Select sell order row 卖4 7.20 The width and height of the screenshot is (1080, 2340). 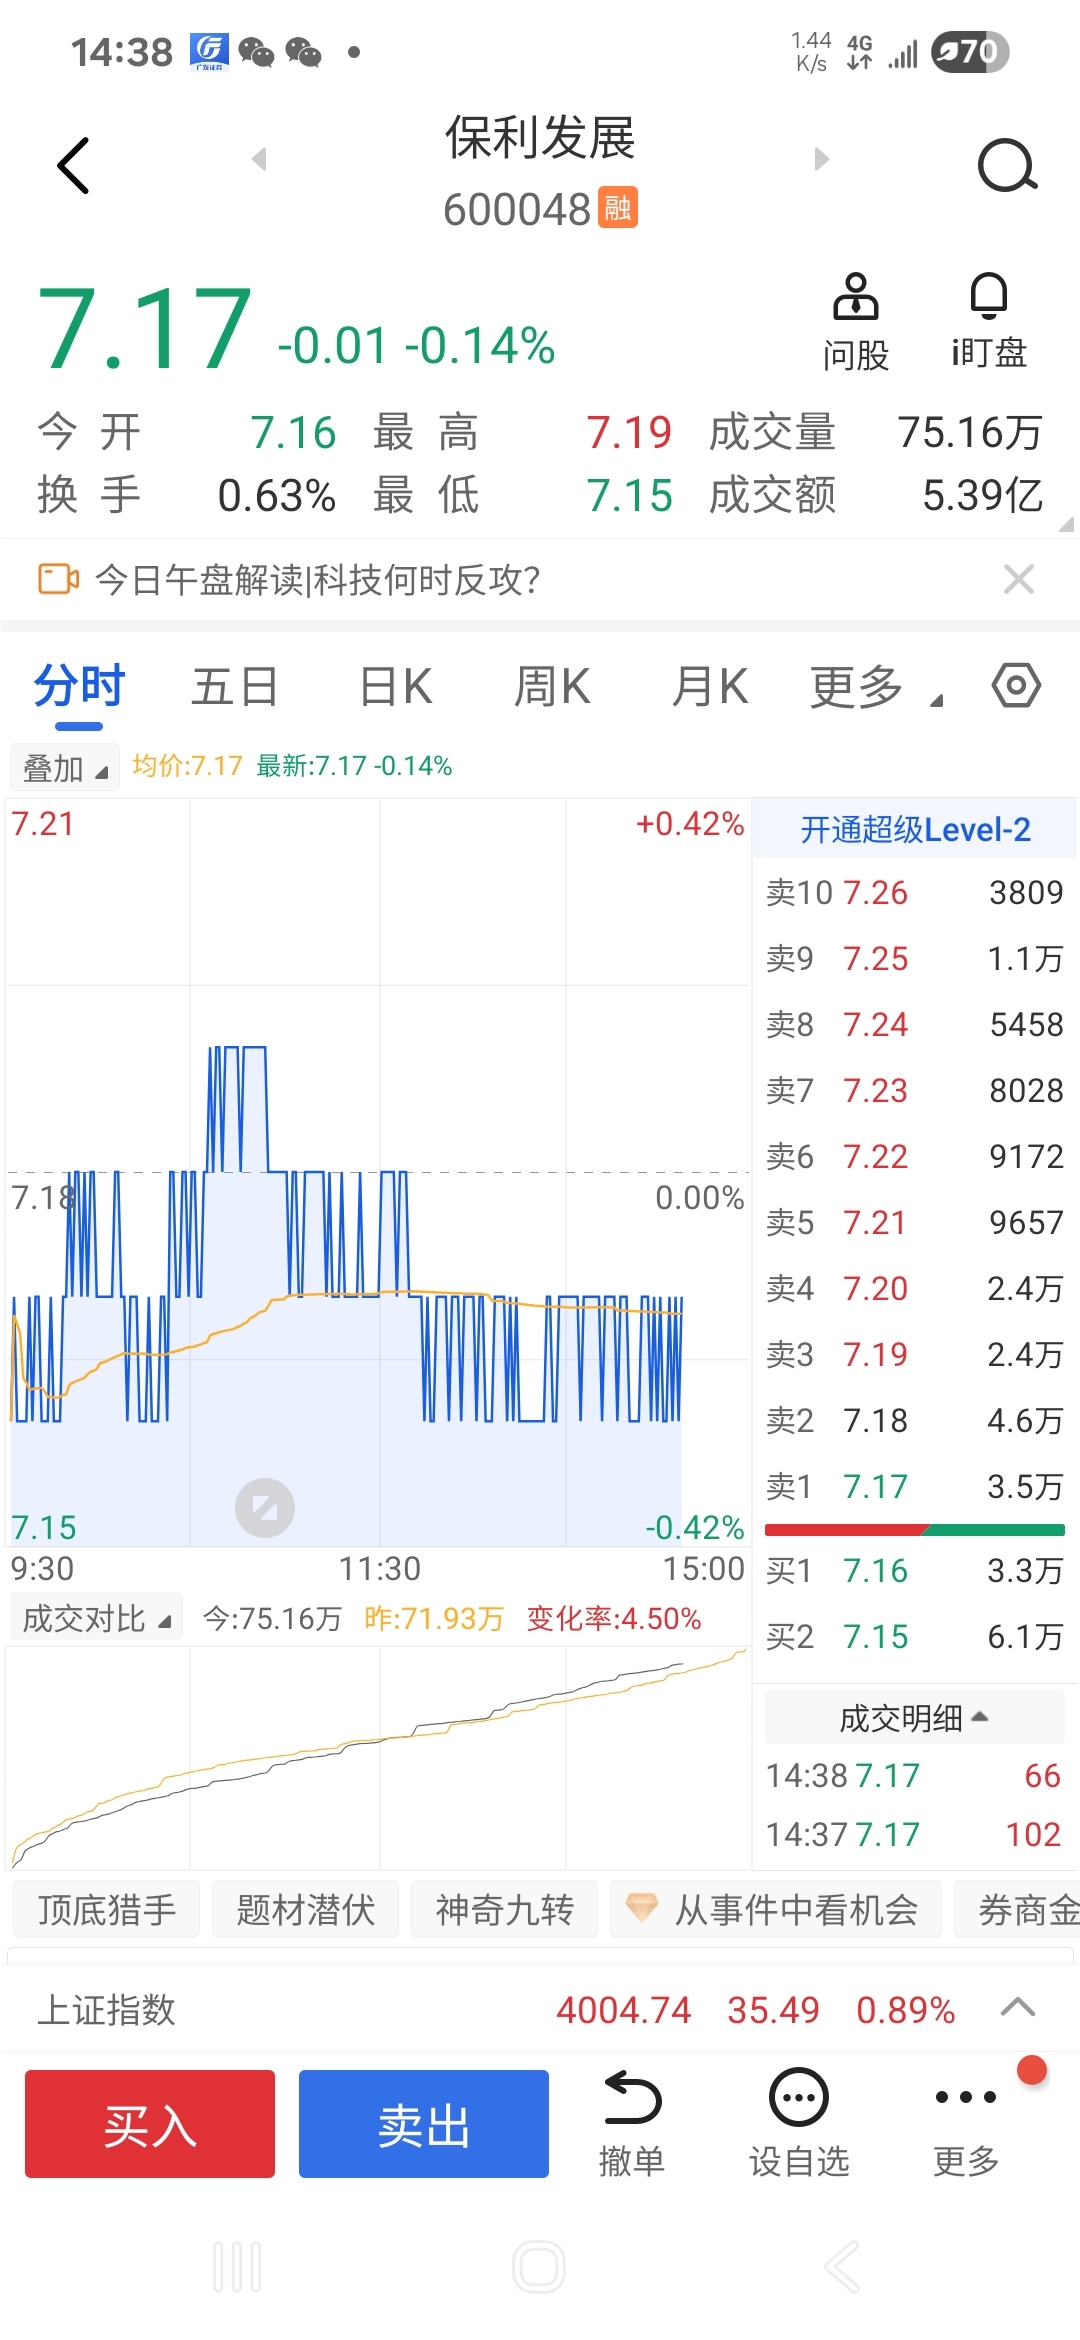915,1288
